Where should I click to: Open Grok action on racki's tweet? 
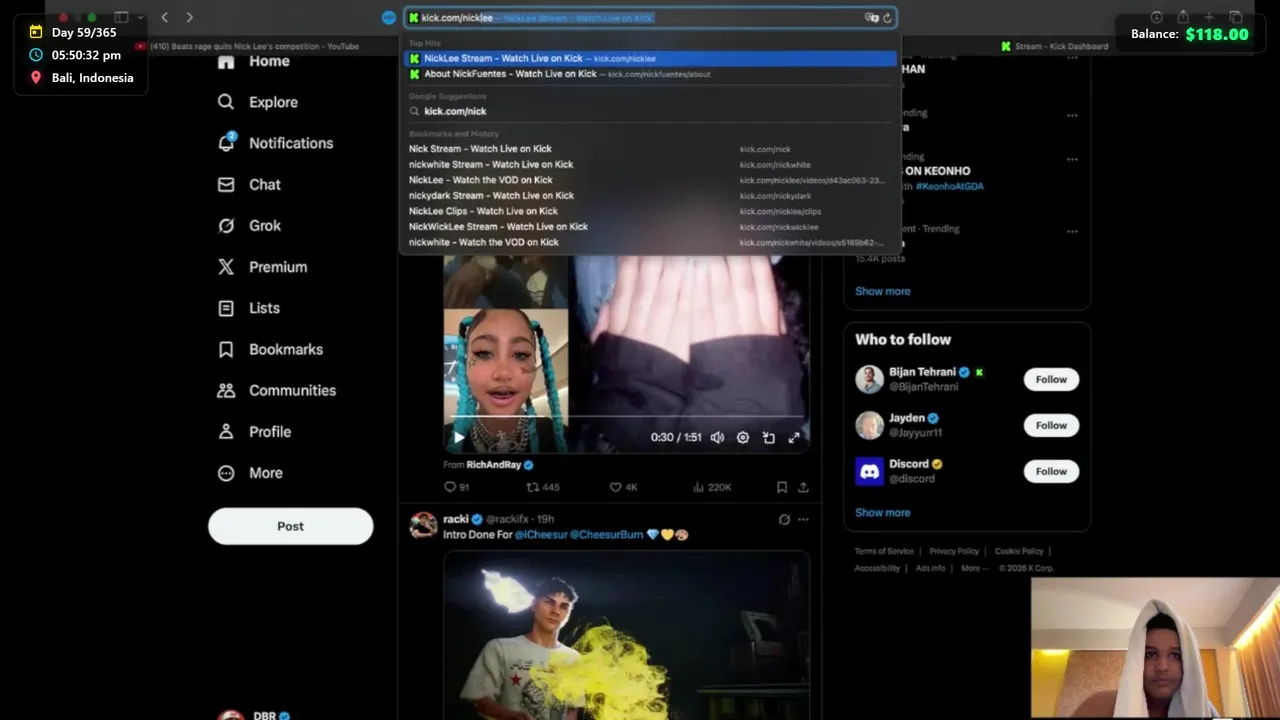coord(784,519)
